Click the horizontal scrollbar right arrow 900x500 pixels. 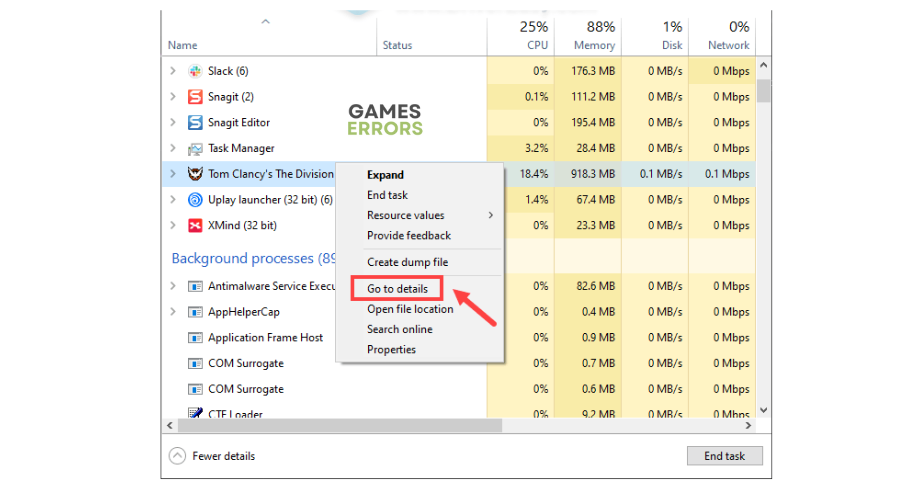point(748,425)
